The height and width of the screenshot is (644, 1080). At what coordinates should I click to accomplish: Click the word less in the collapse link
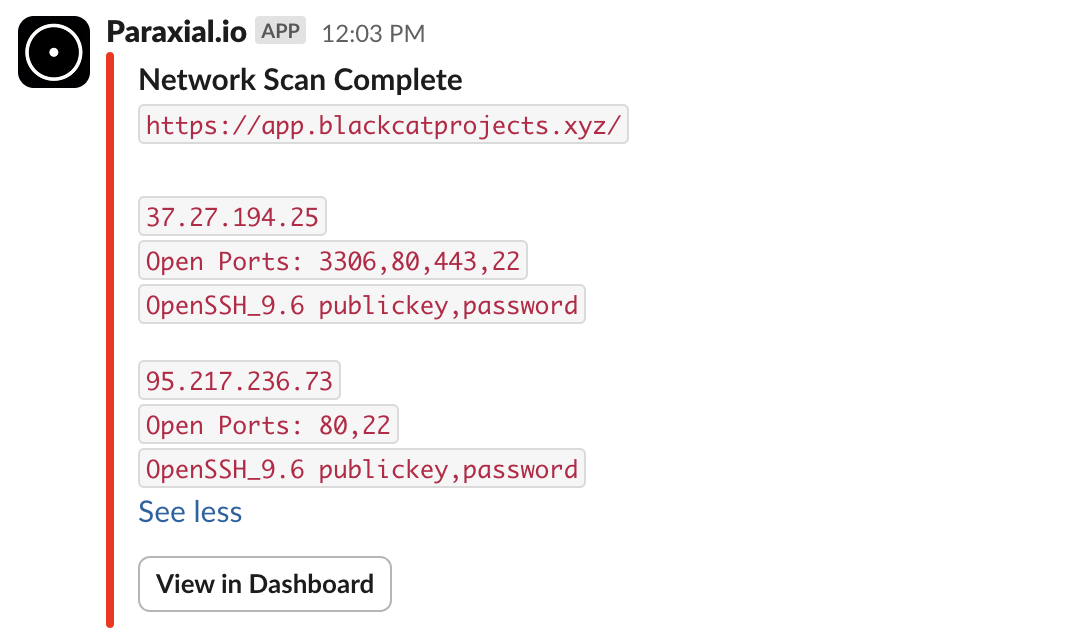click(x=217, y=512)
